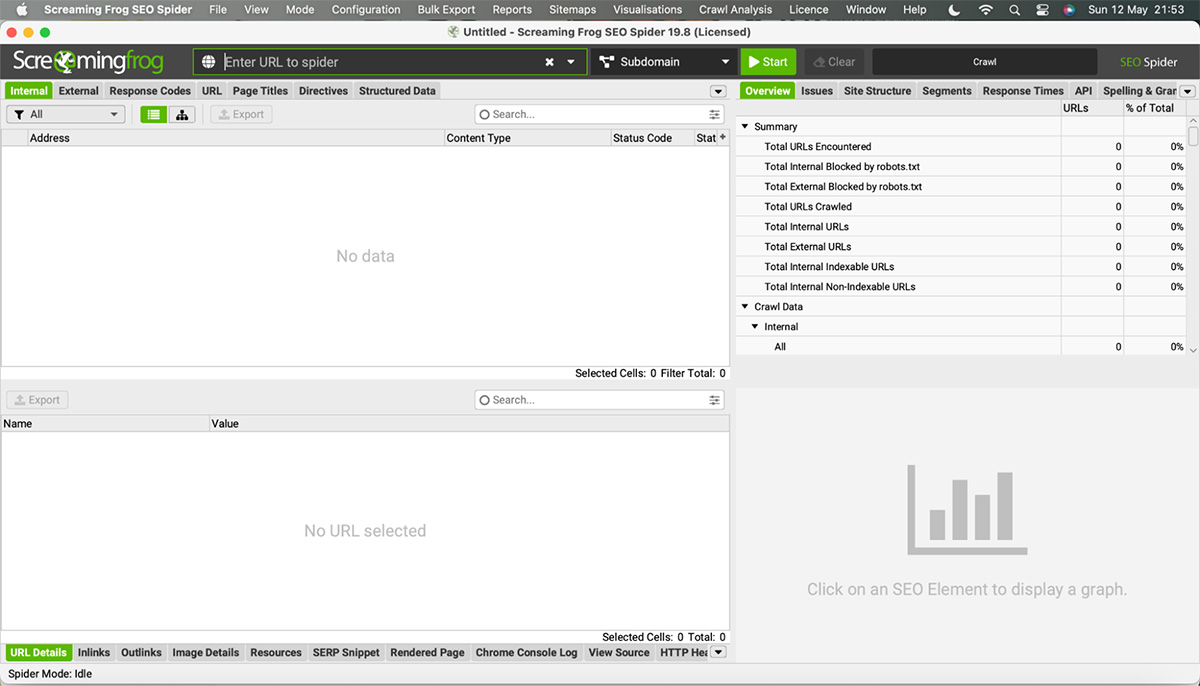
Task: Select the list view icon
Action: pos(154,115)
